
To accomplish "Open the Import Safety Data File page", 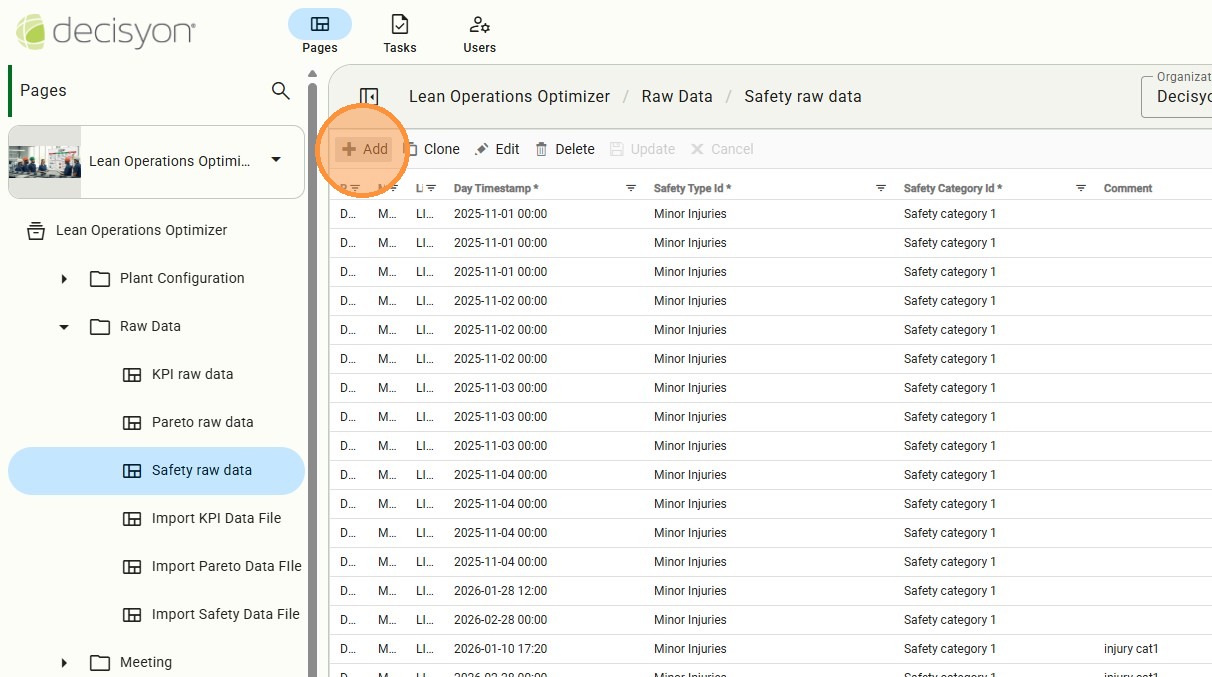I will (x=225, y=615).
